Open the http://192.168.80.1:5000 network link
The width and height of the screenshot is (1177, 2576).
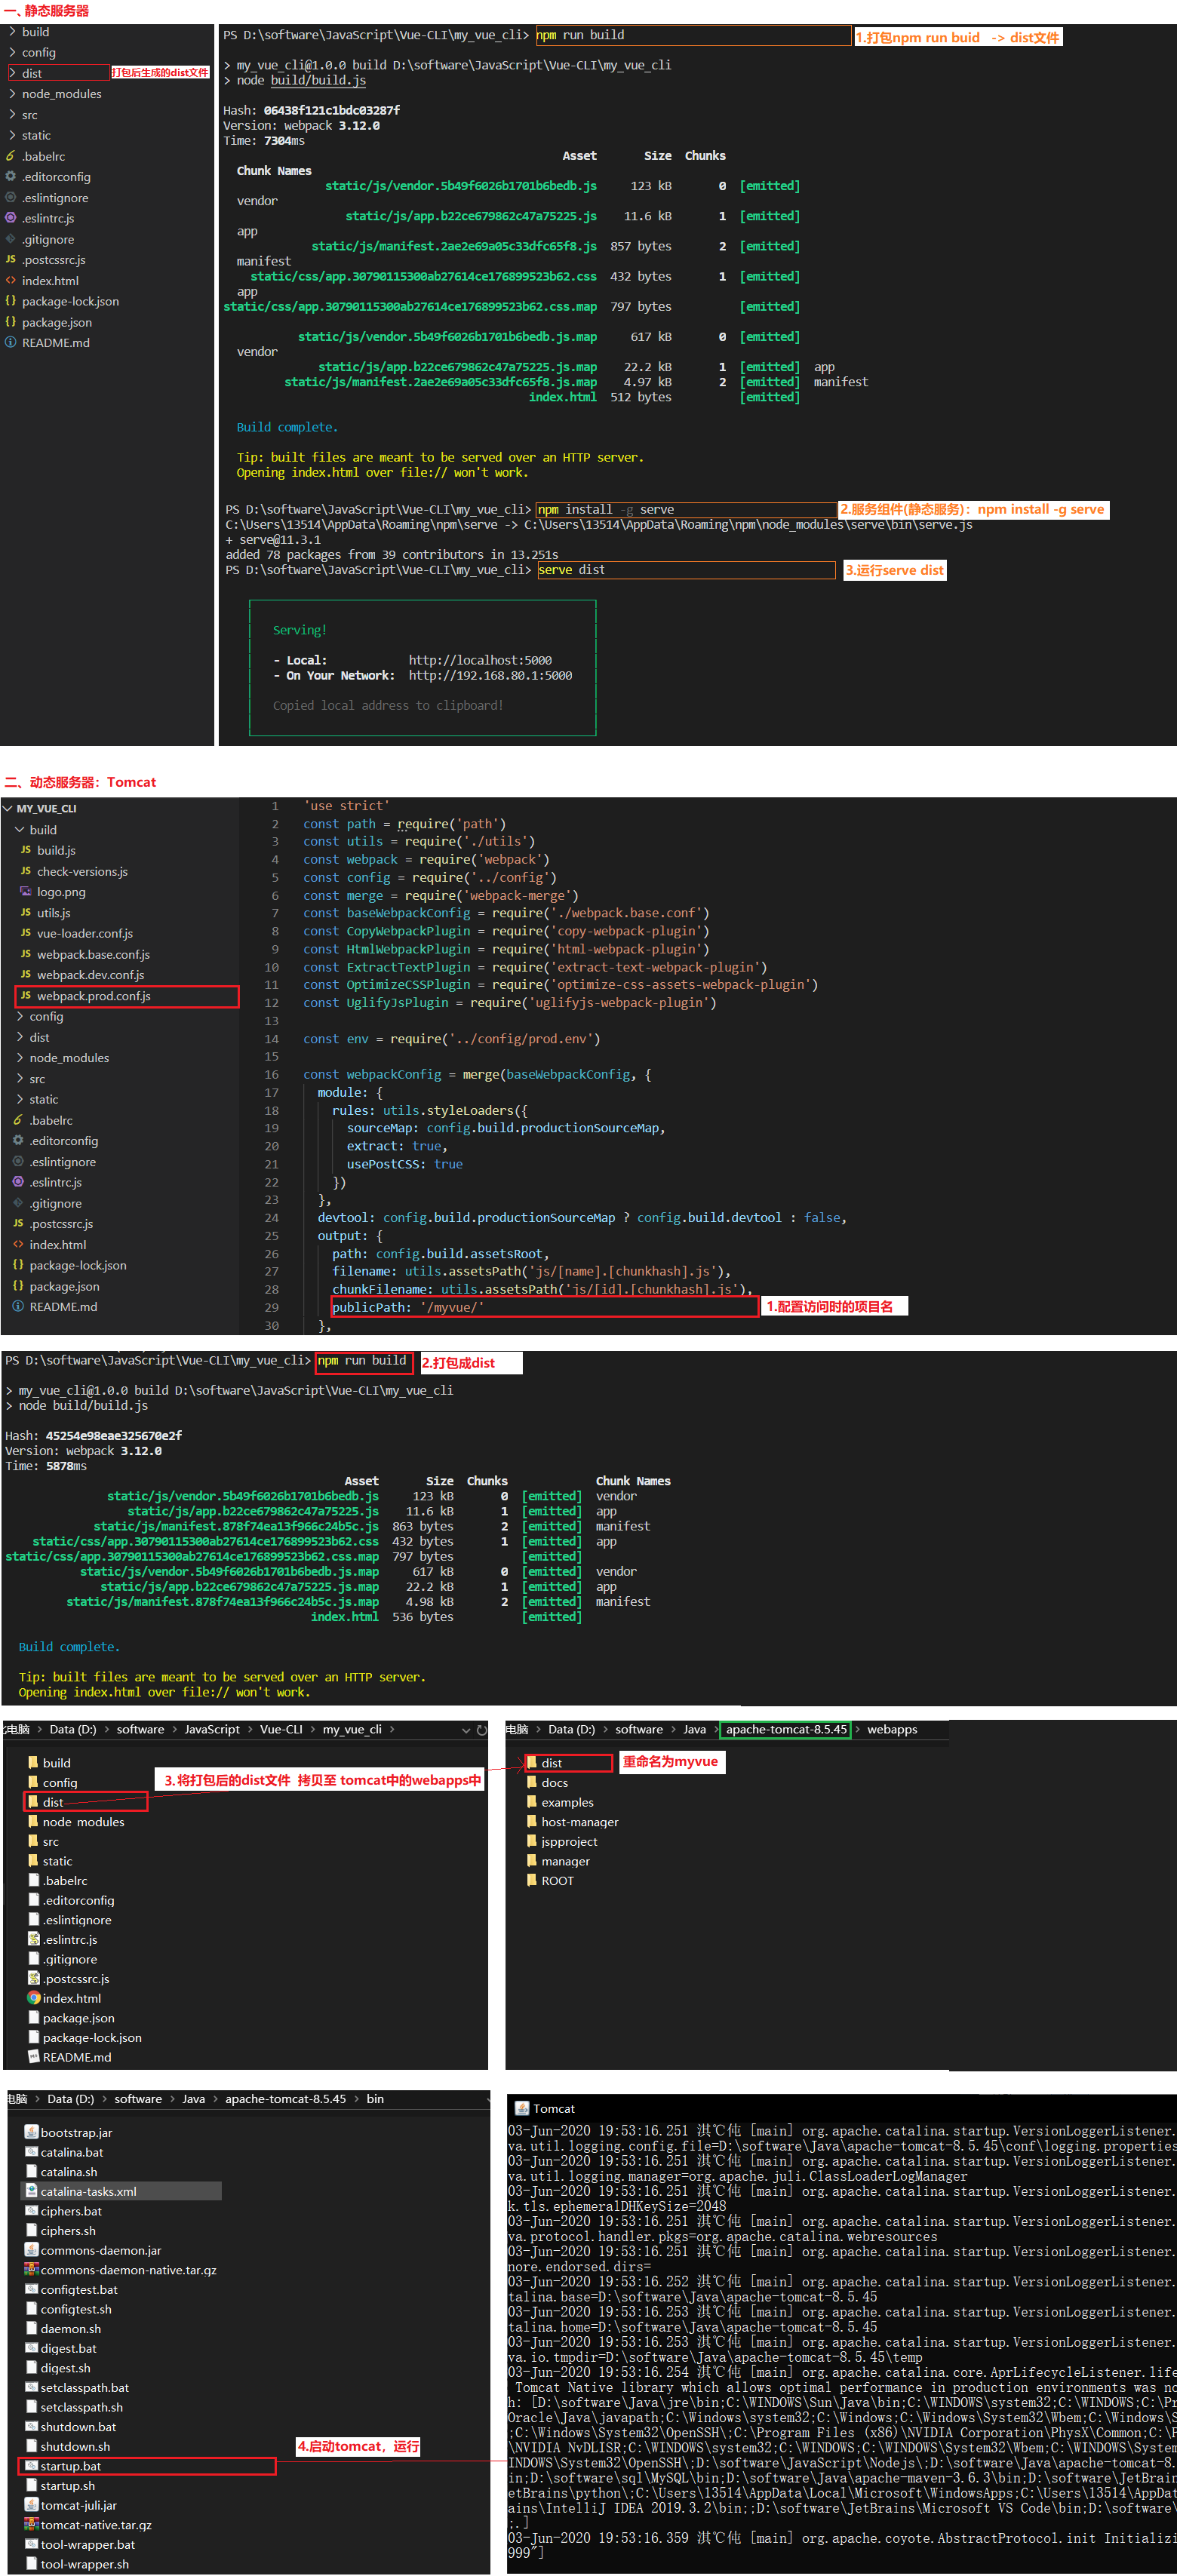[x=490, y=675]
